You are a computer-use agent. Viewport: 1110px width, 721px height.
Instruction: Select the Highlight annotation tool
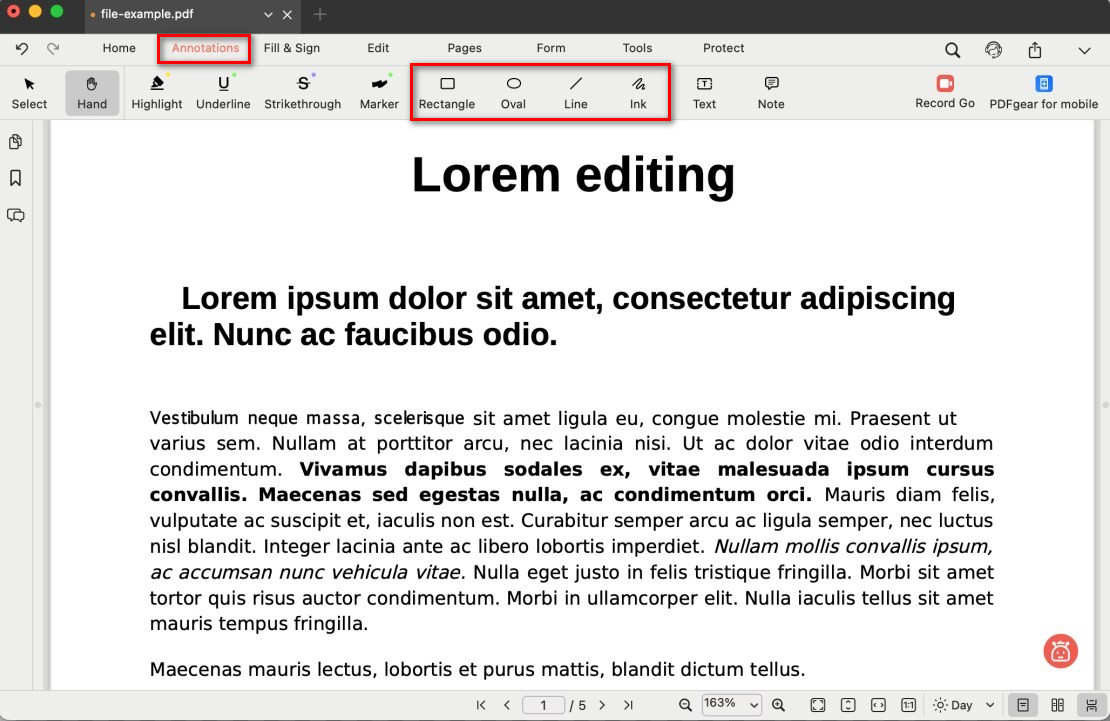point(157,92)
